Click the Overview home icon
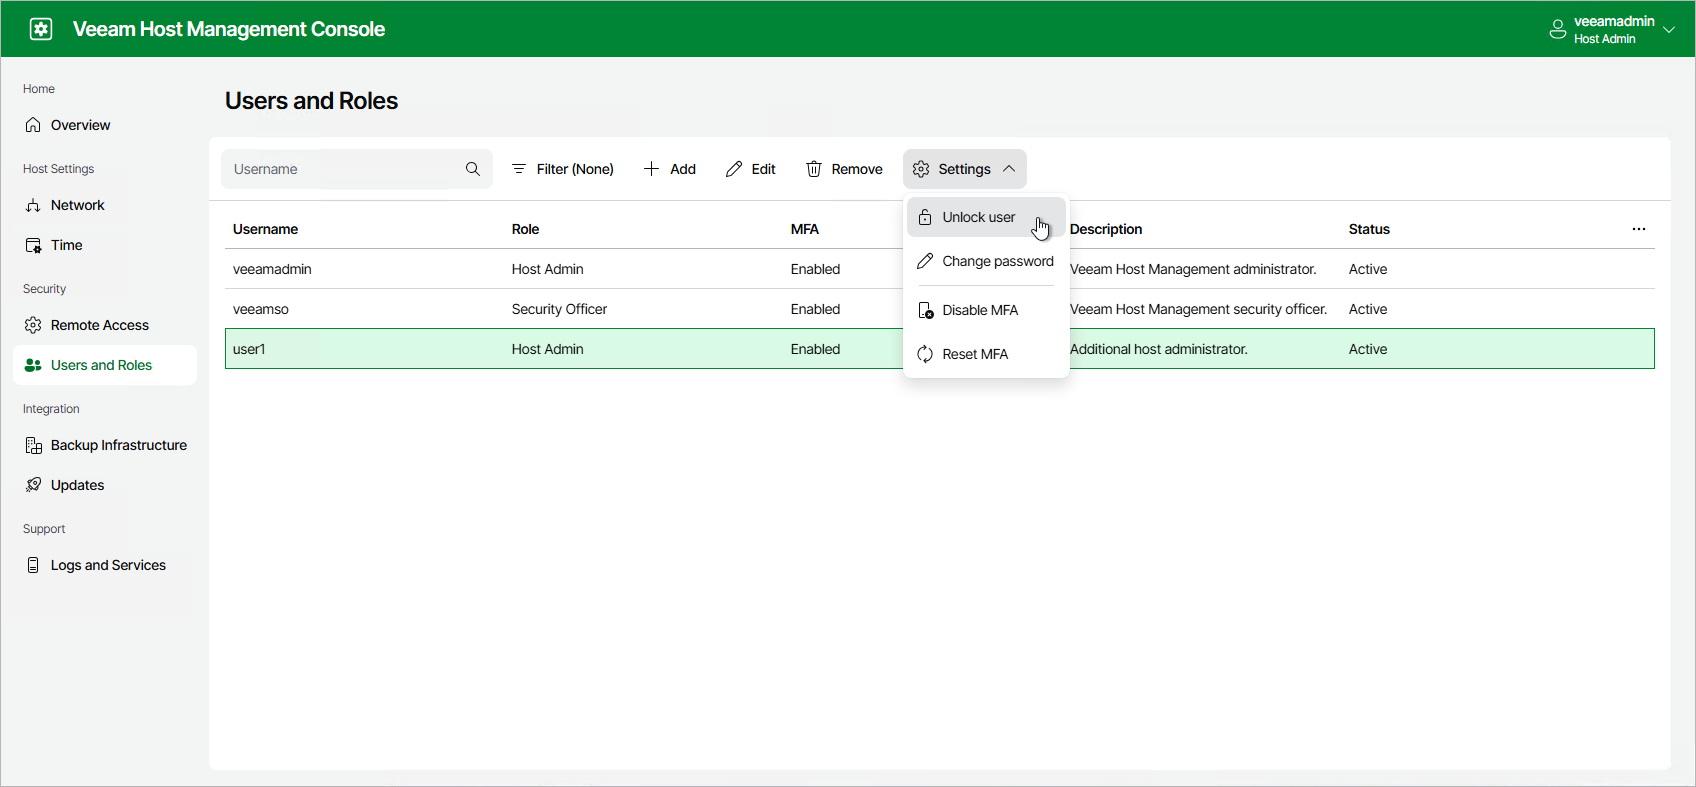The width and height of the screenshot is (1696, 787). [33, 125]
